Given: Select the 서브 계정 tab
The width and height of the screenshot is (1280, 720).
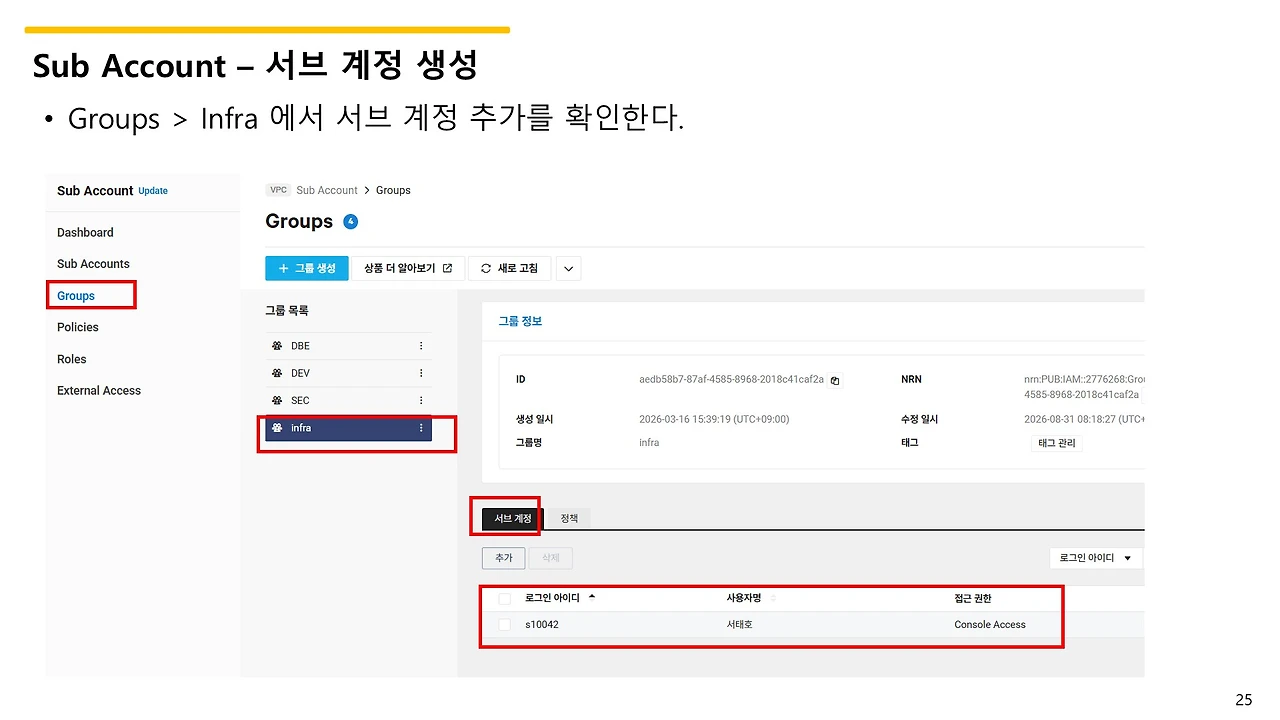Looking at the screenshot, I should click(x=513, y=518).
